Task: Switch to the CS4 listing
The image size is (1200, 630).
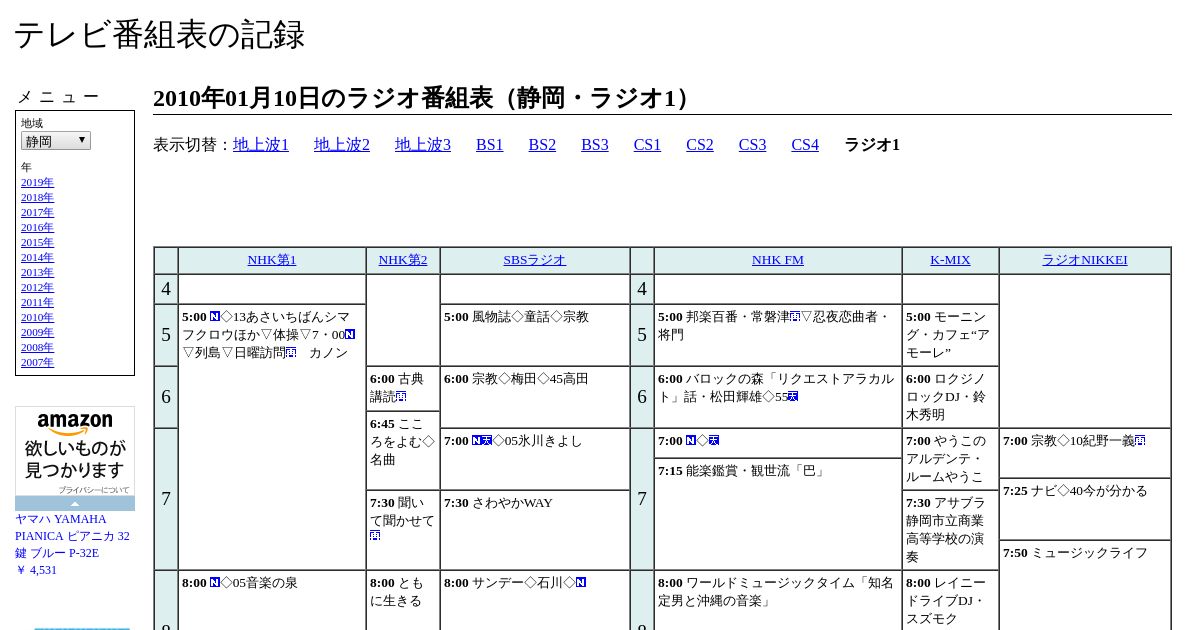Action: coord(805,145)
